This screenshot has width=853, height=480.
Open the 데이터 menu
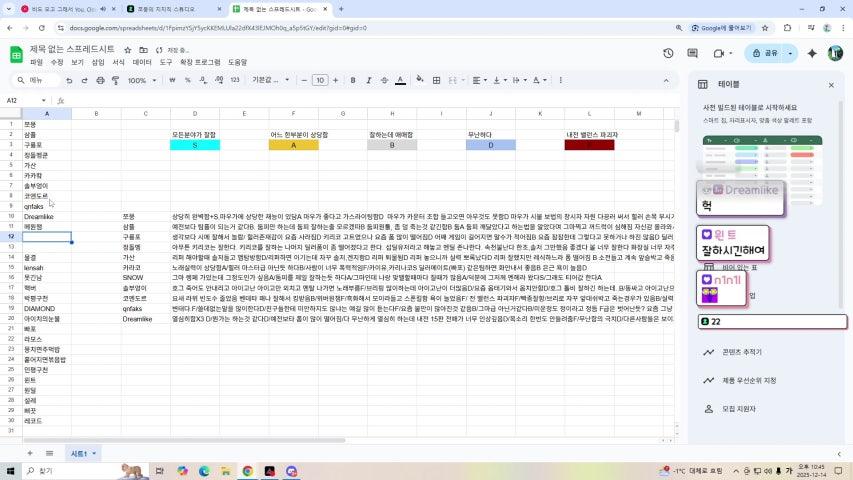pos(143,62)
